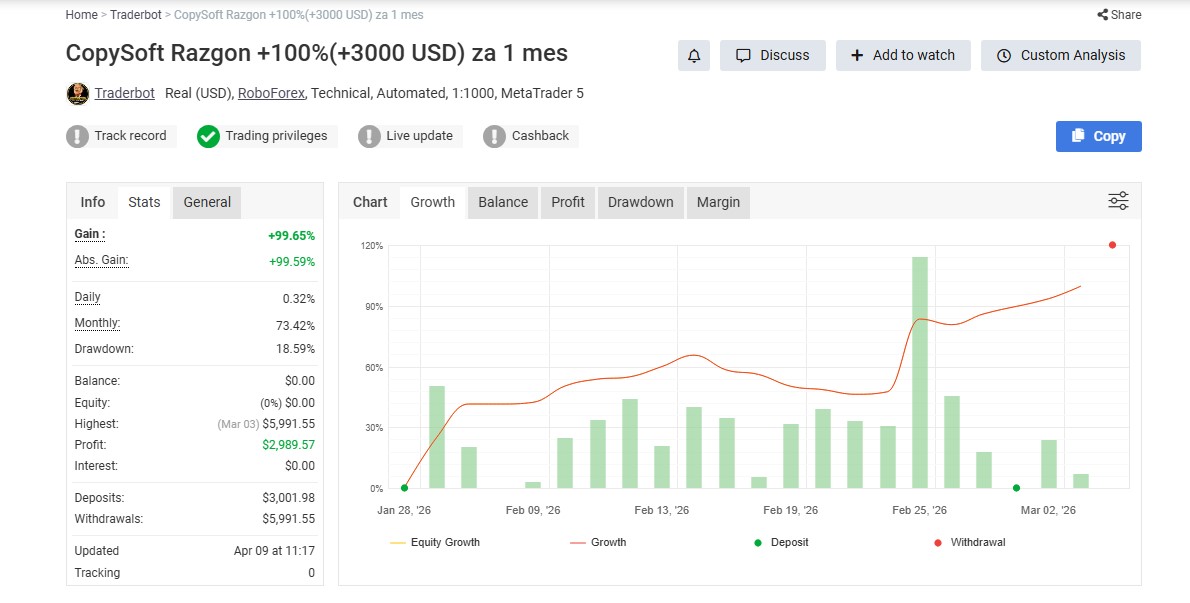
Task: Switch to the General tab
Action: pos(207,202)
